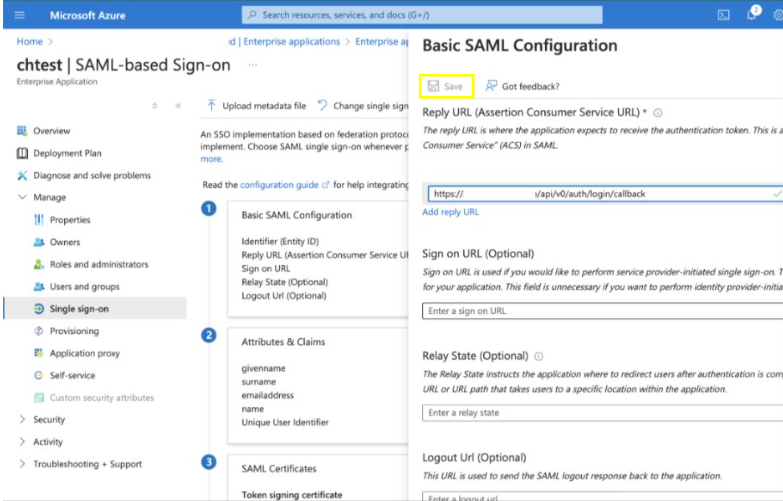Click the Roles and administrators icon
This screenshot has width=783, height=501.
(x=38, y=264)
